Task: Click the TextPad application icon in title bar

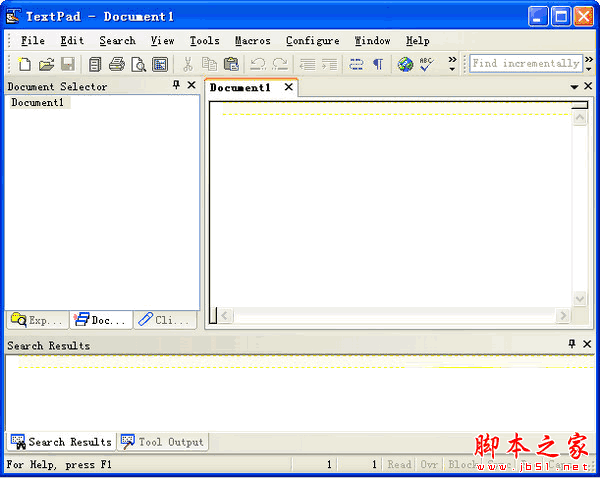Action: (13, 16)
